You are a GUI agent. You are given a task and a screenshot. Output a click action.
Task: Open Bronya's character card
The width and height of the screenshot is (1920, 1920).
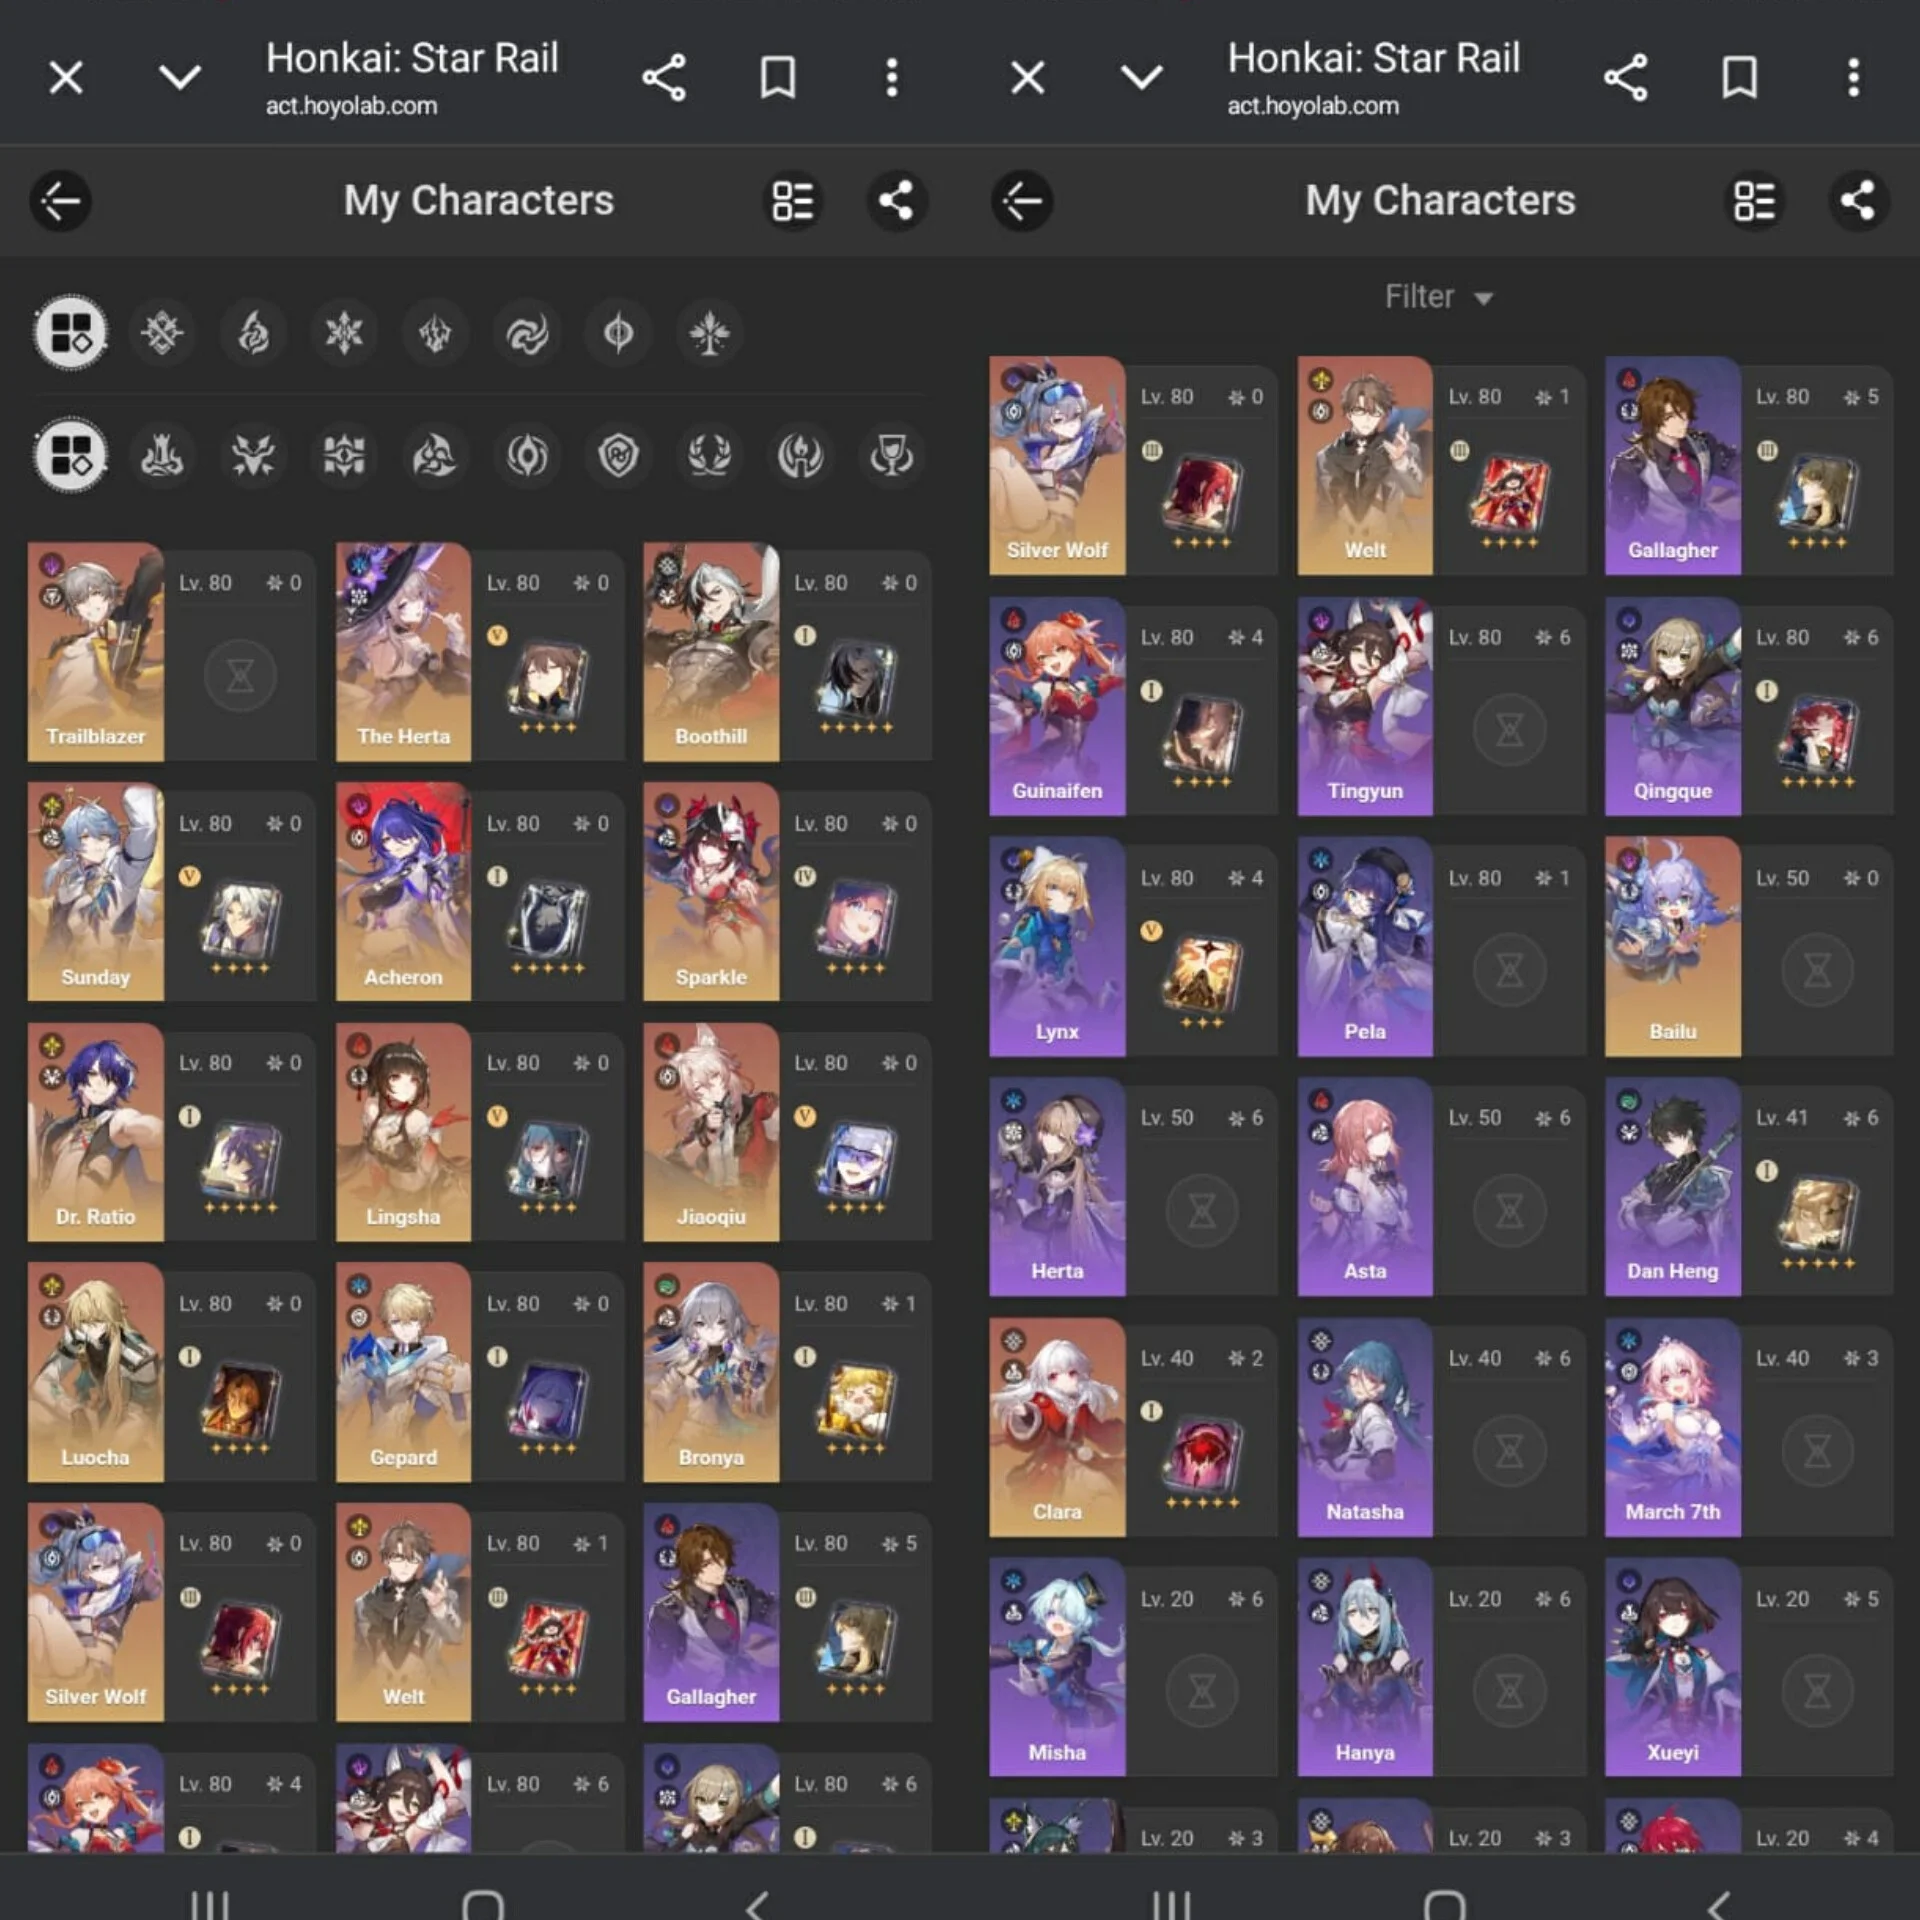click(x=788, y=1372)
